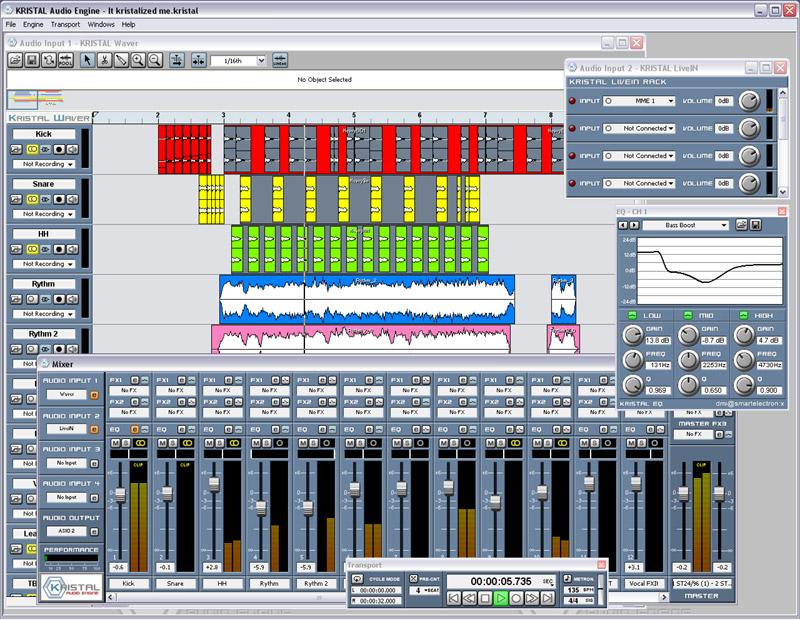Select the pen drawing tool in the toolbar
The width and height of the screenshot is (800, 620).
tap(121, 60)
